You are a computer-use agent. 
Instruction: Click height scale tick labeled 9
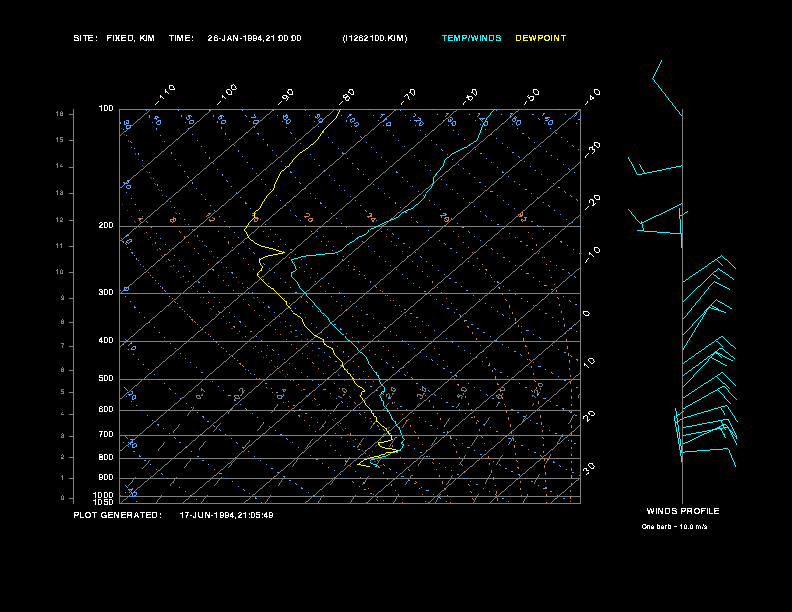coord(63,298)
